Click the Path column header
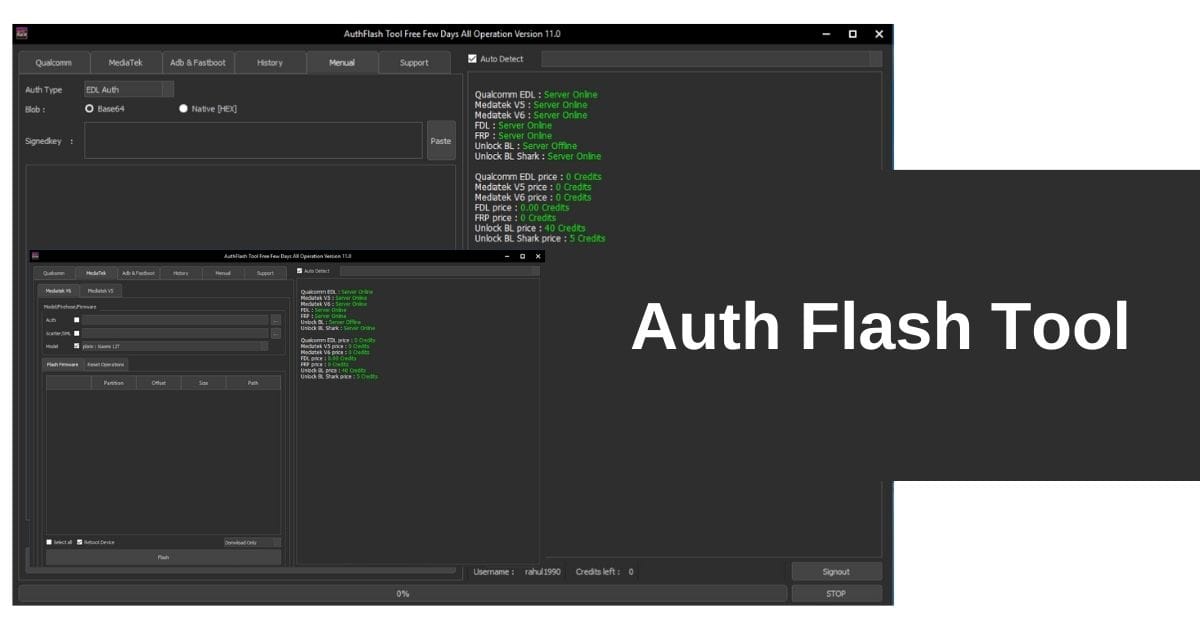The height and width of the screenshot is (630, 1200). 253,383
